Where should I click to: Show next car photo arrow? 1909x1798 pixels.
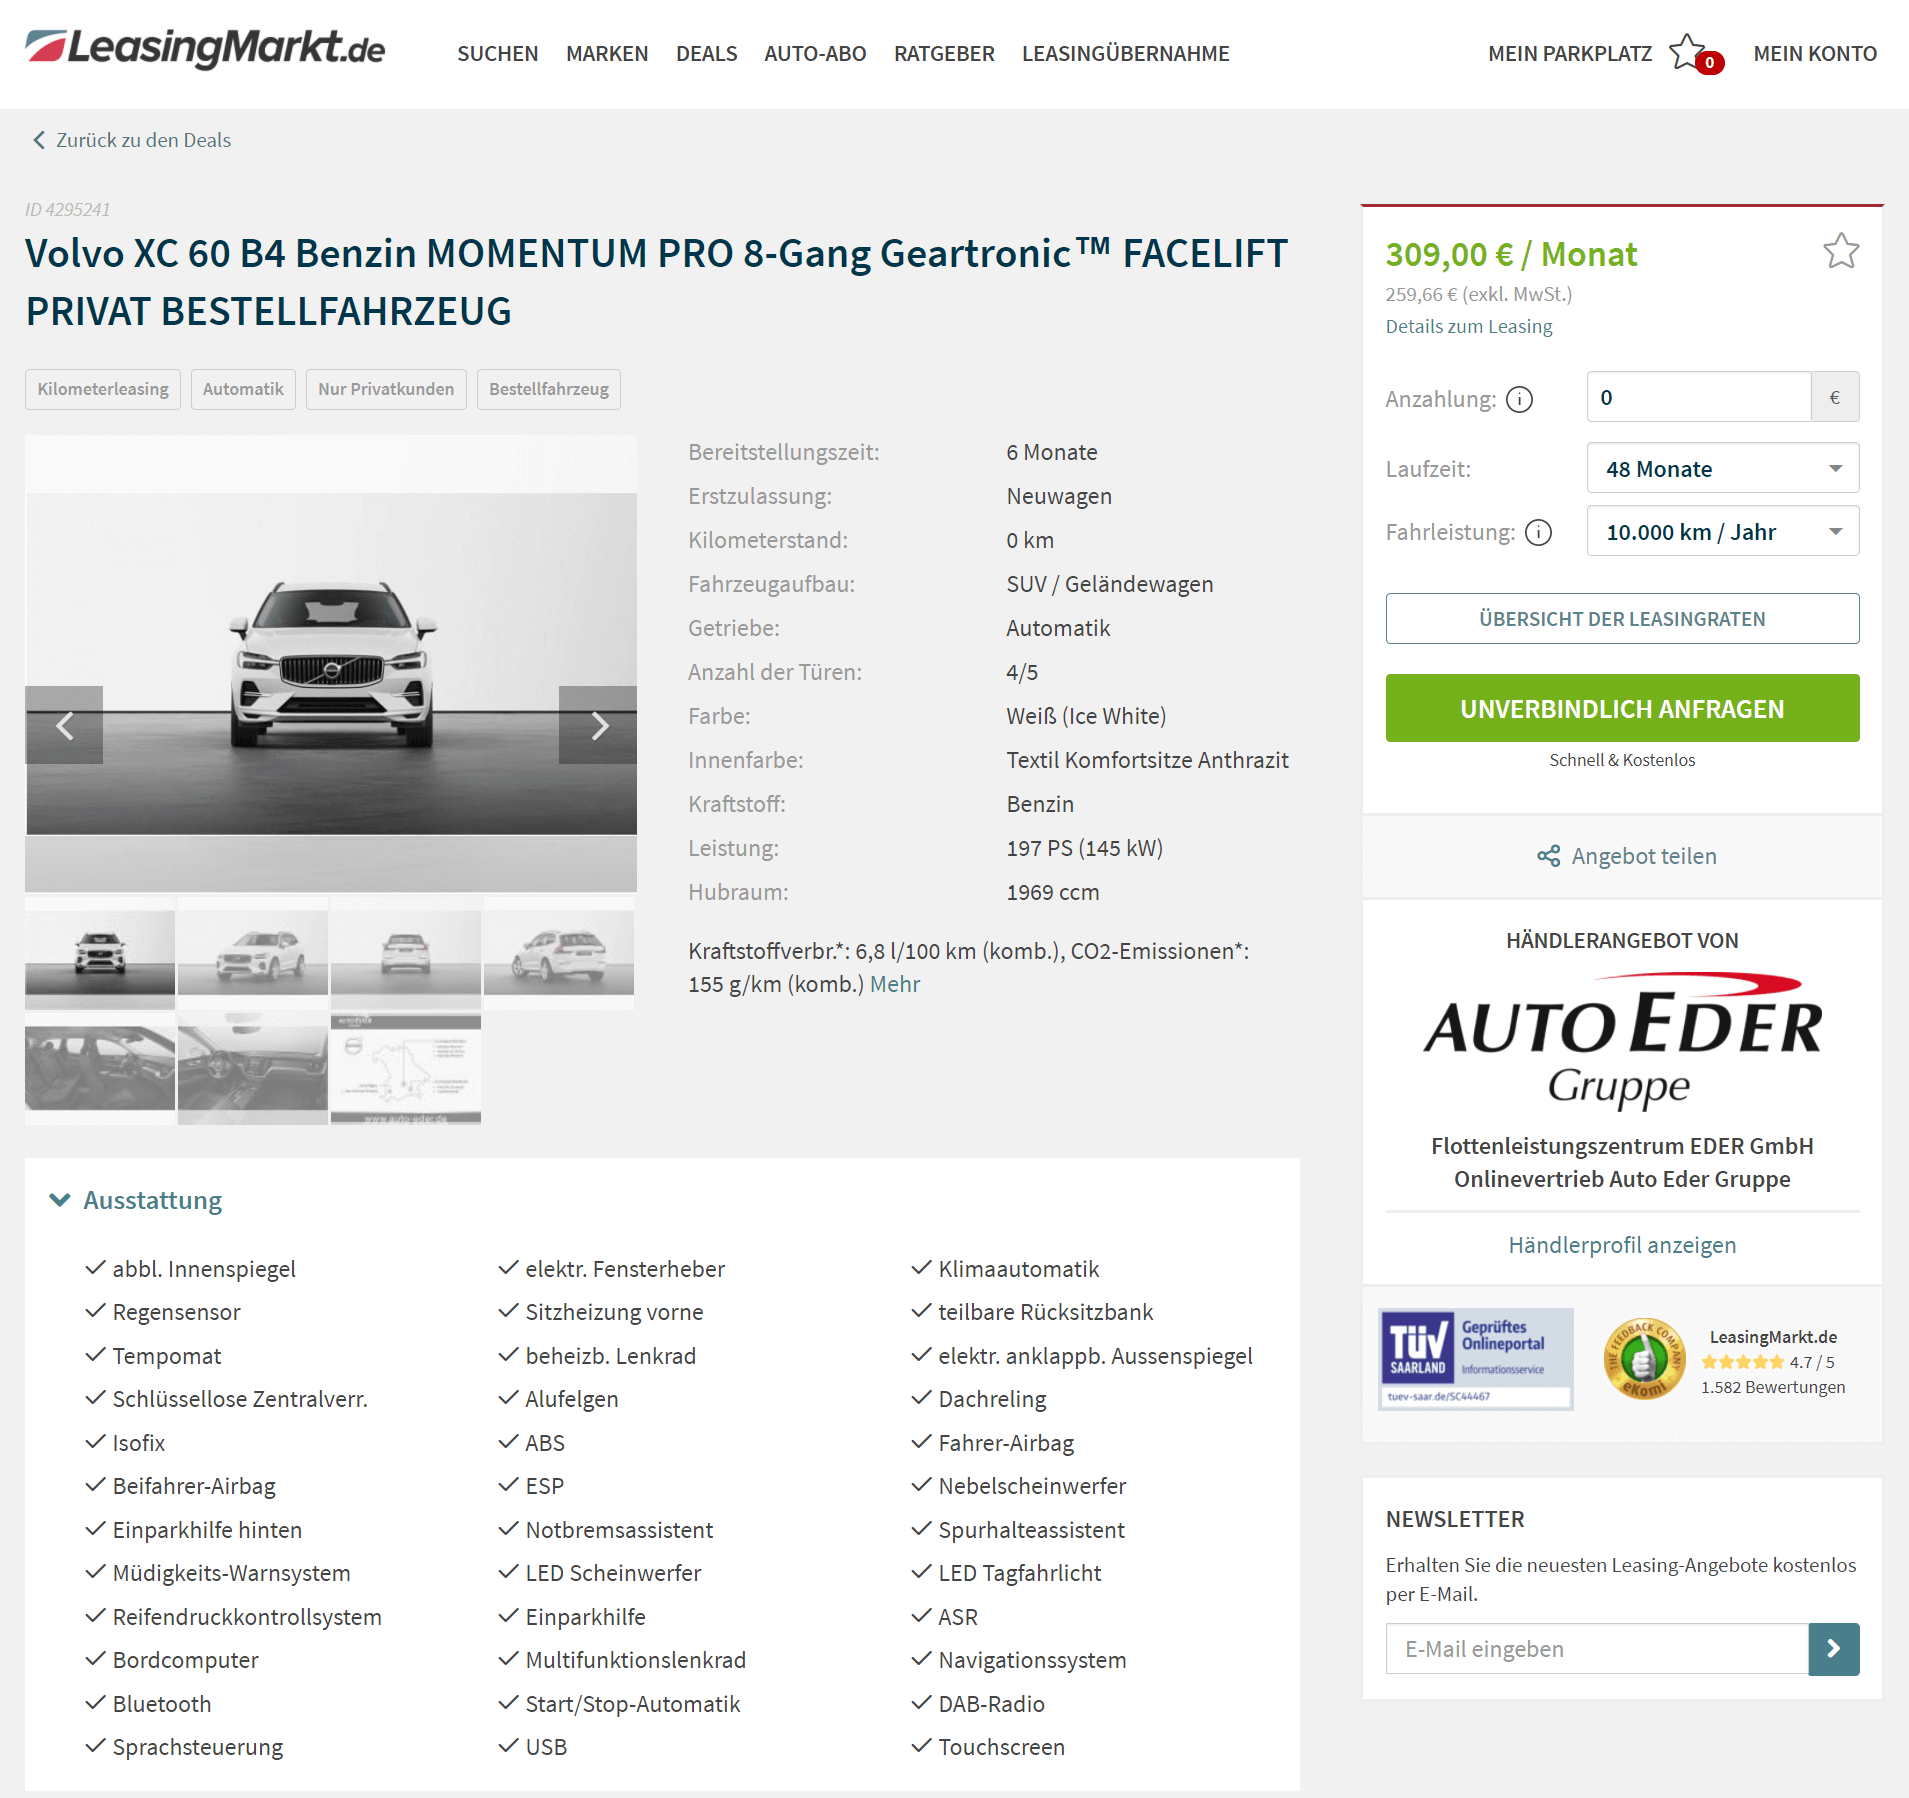[598, 725]
